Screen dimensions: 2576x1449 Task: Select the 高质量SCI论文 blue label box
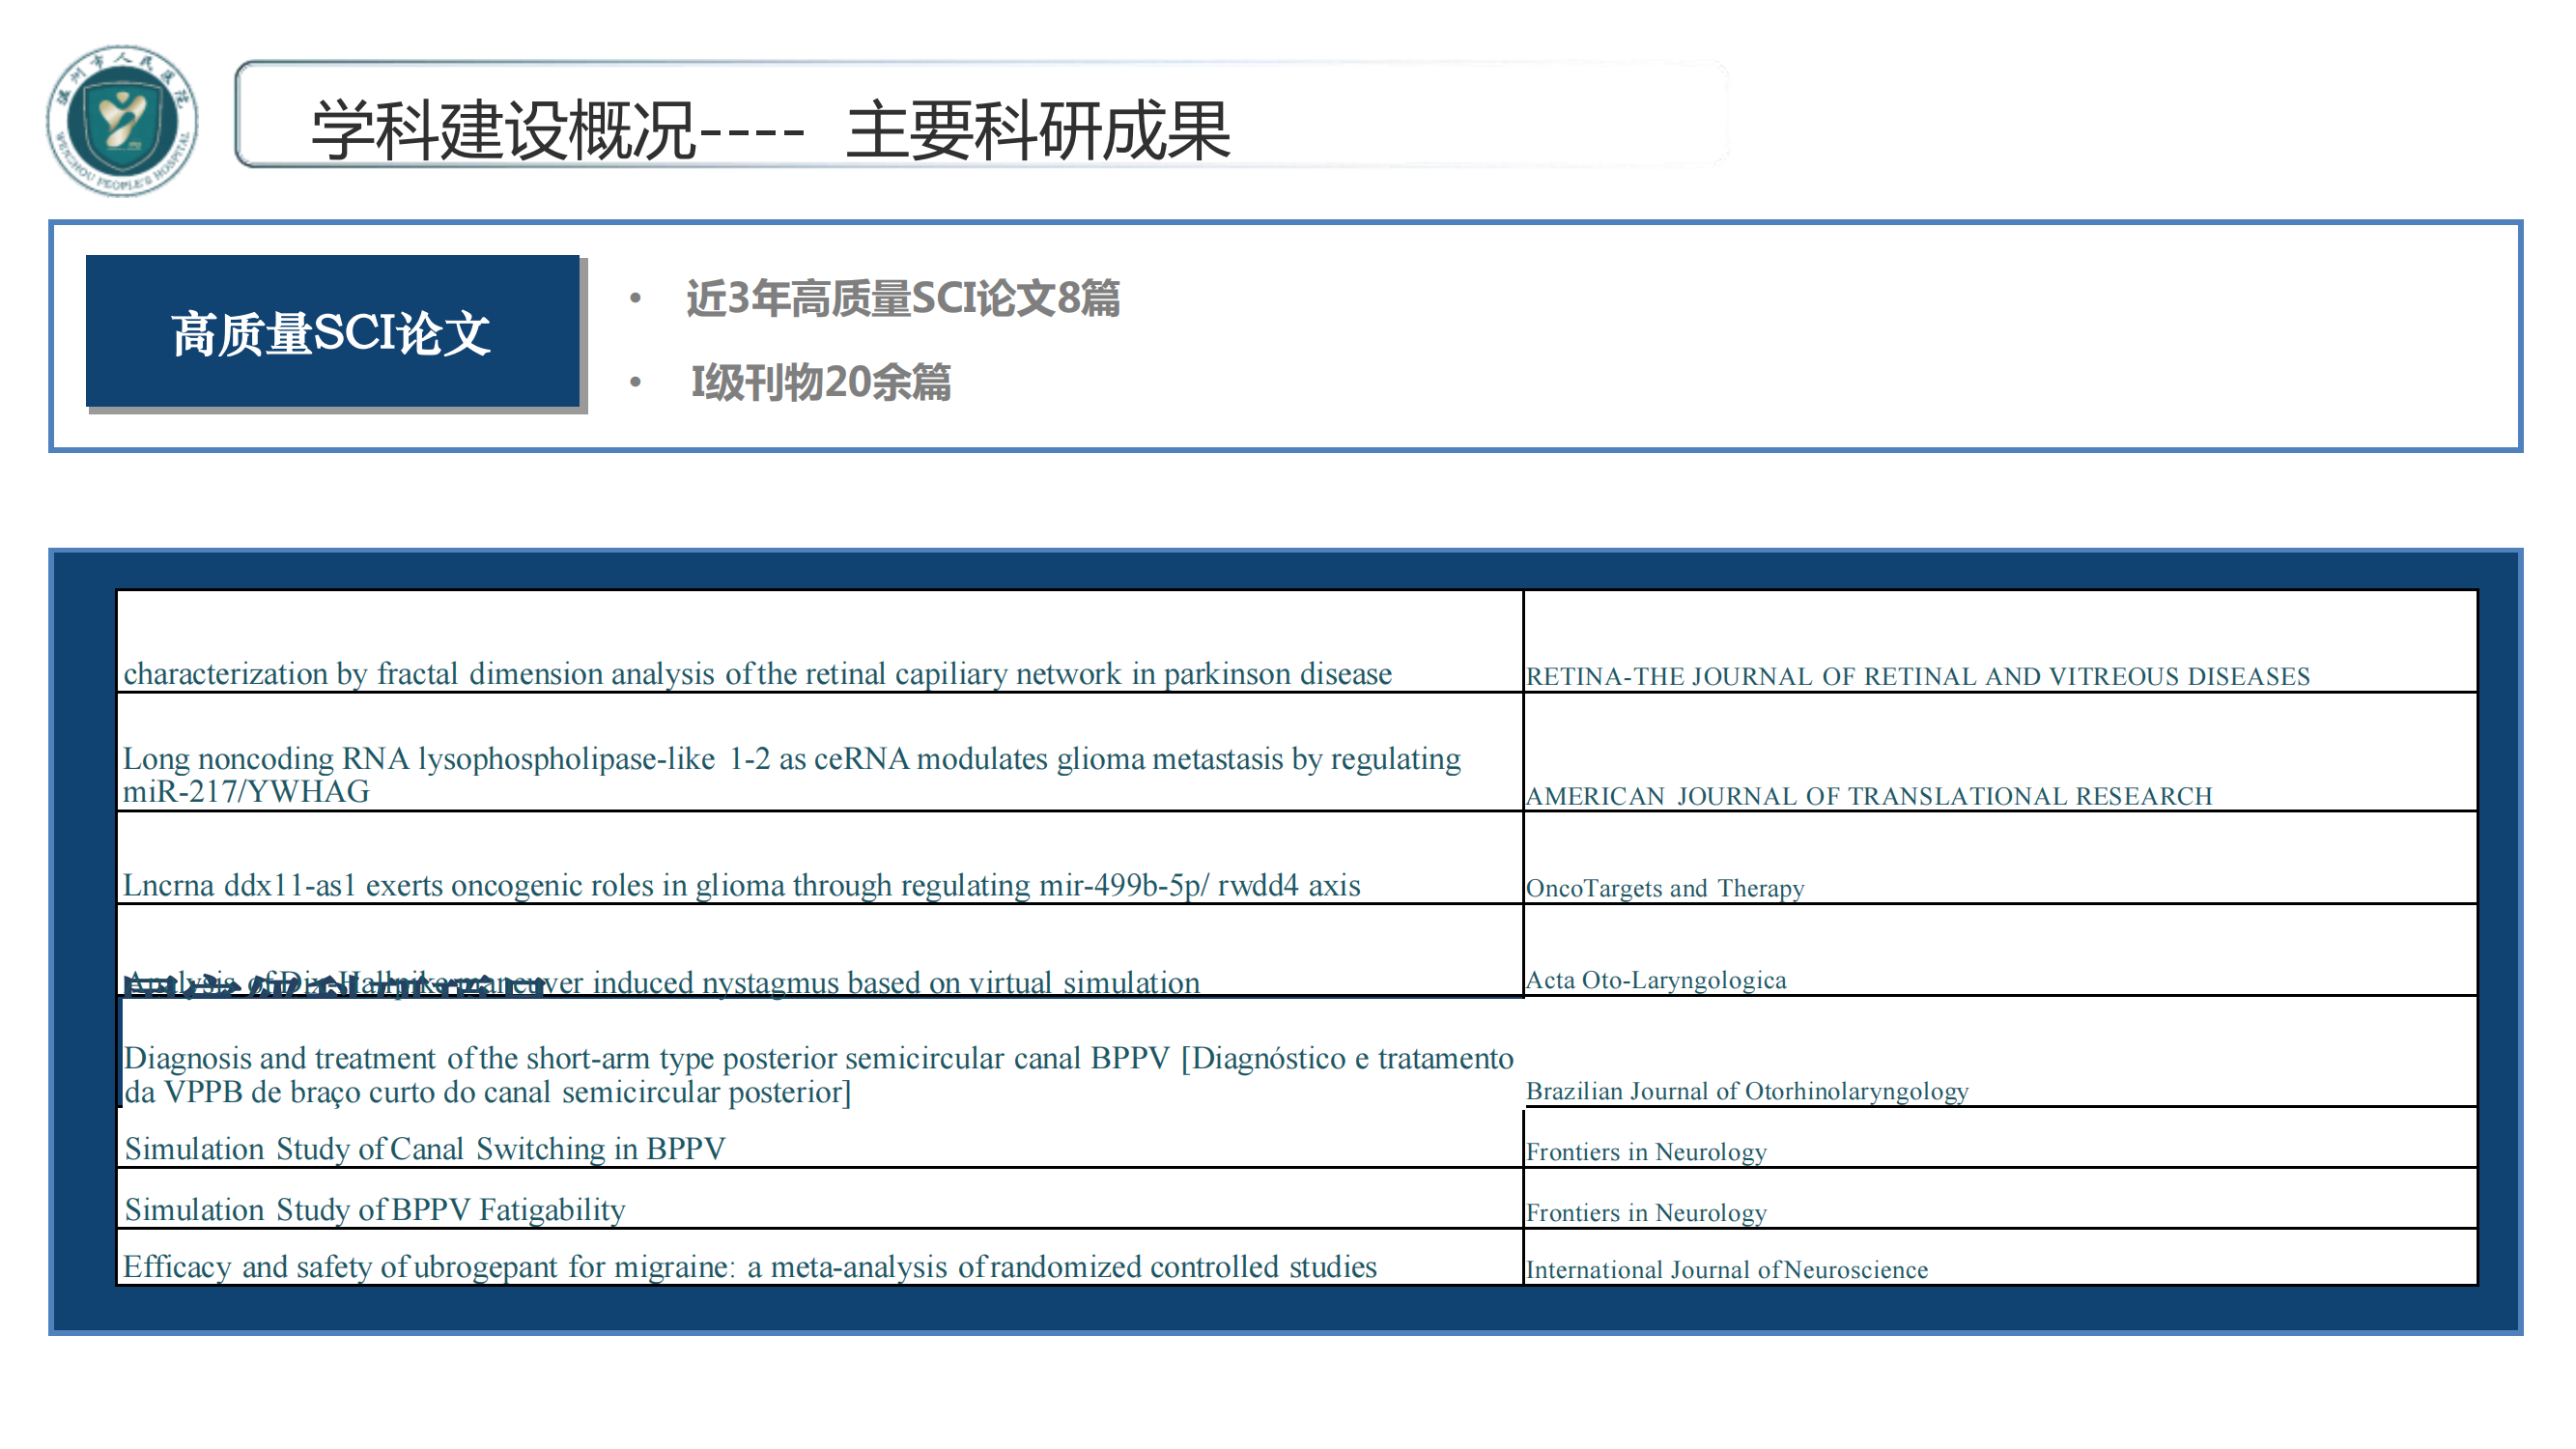333,332
